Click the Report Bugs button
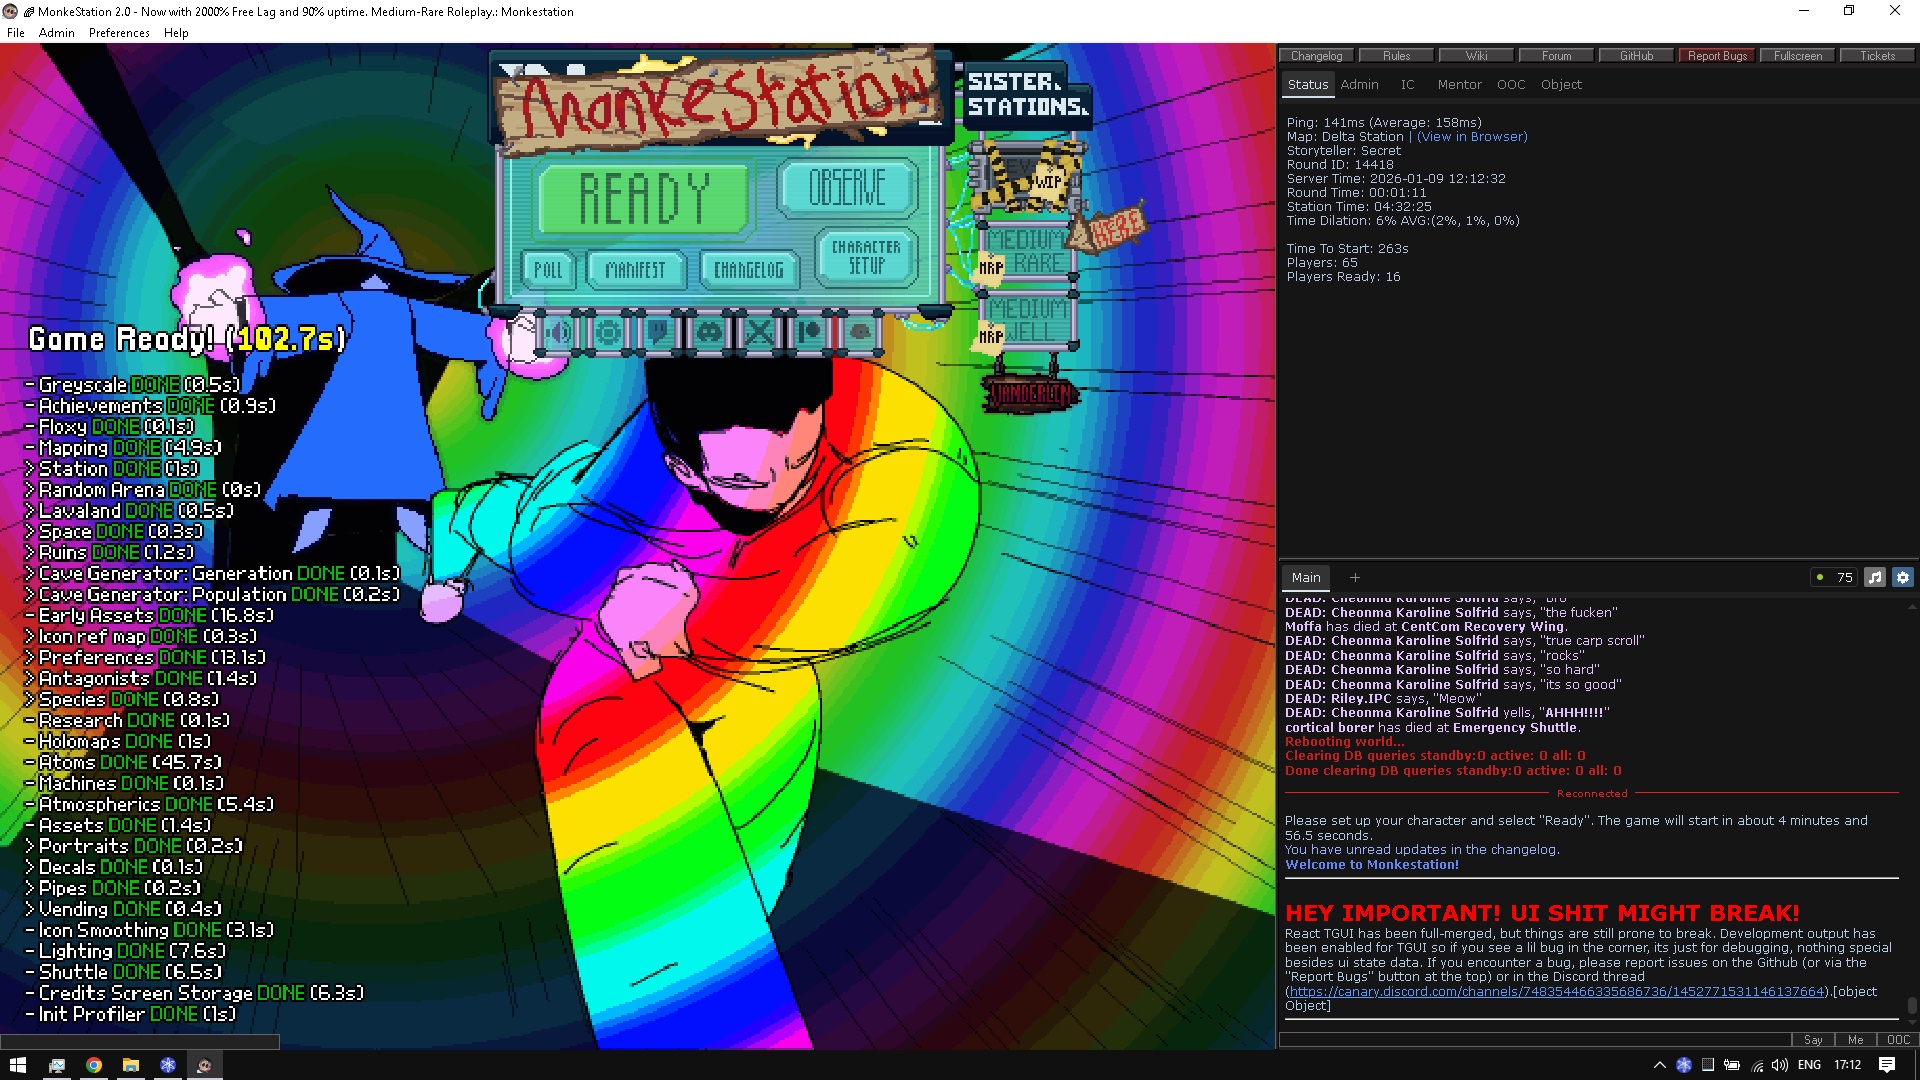This screenshot has height=1080, width=1920. pos(1717,56)
